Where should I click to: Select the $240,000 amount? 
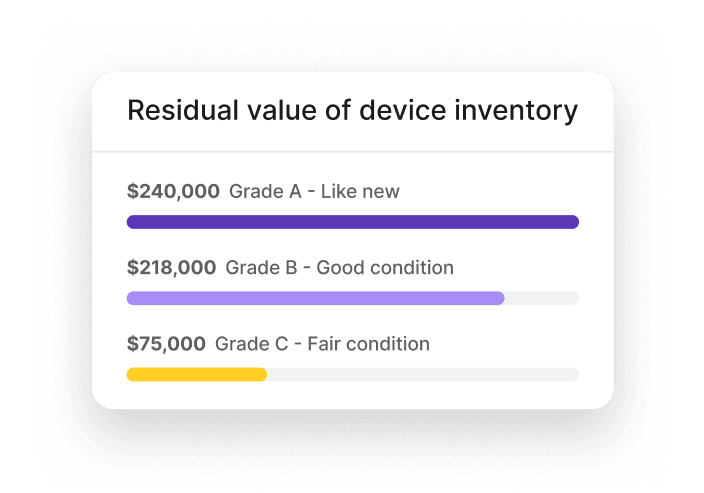[x=173, y=191]
